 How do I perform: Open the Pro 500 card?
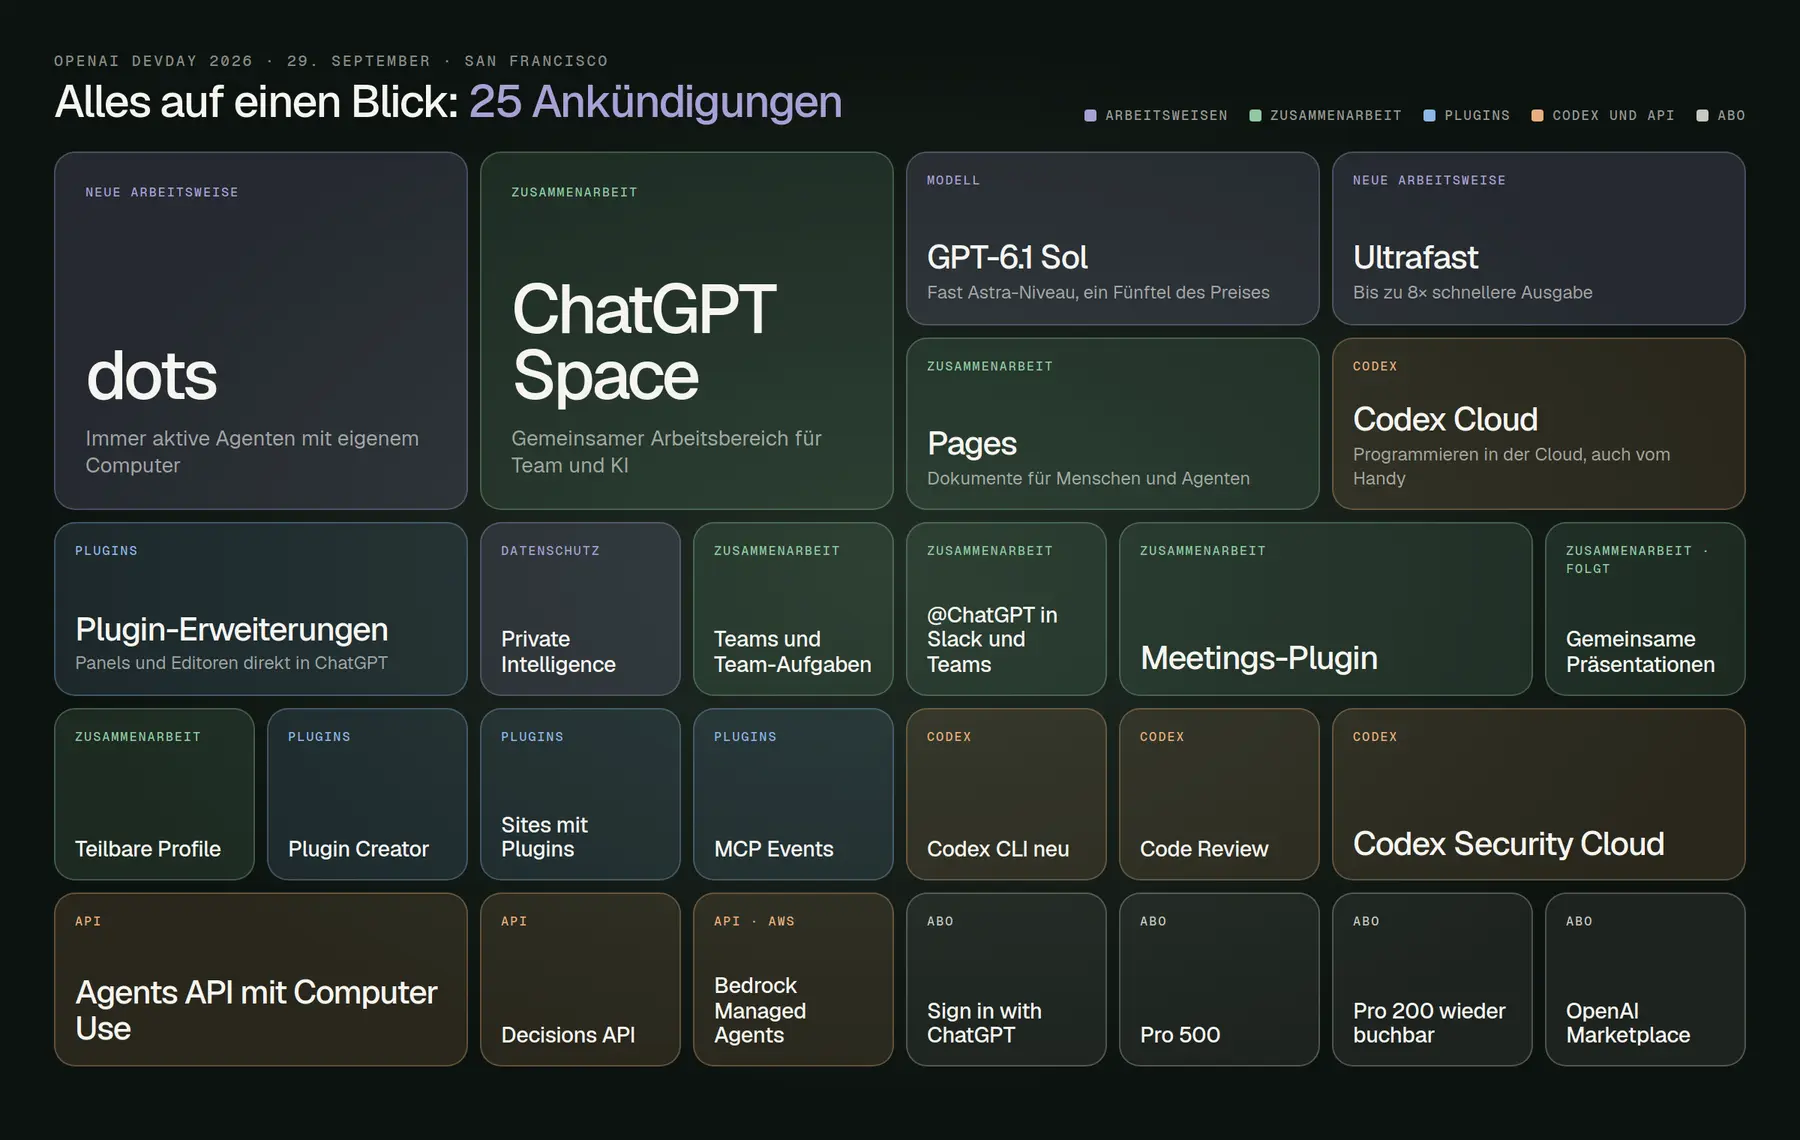pos(1219,980)
